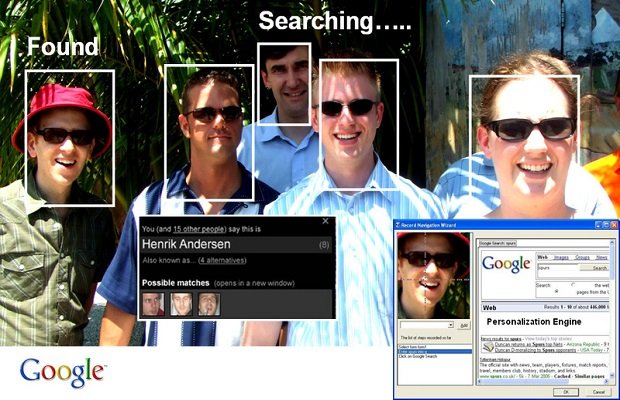620x400 pixels.
Task: Click the "Personalization Engine" heading
Action: 534,322
